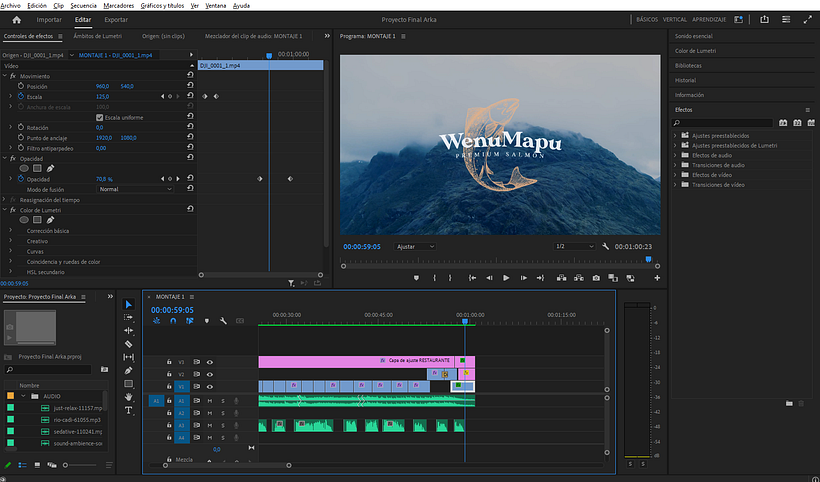820x482 pixels.
Task: Play the program monitor
Action: [506, 278]
